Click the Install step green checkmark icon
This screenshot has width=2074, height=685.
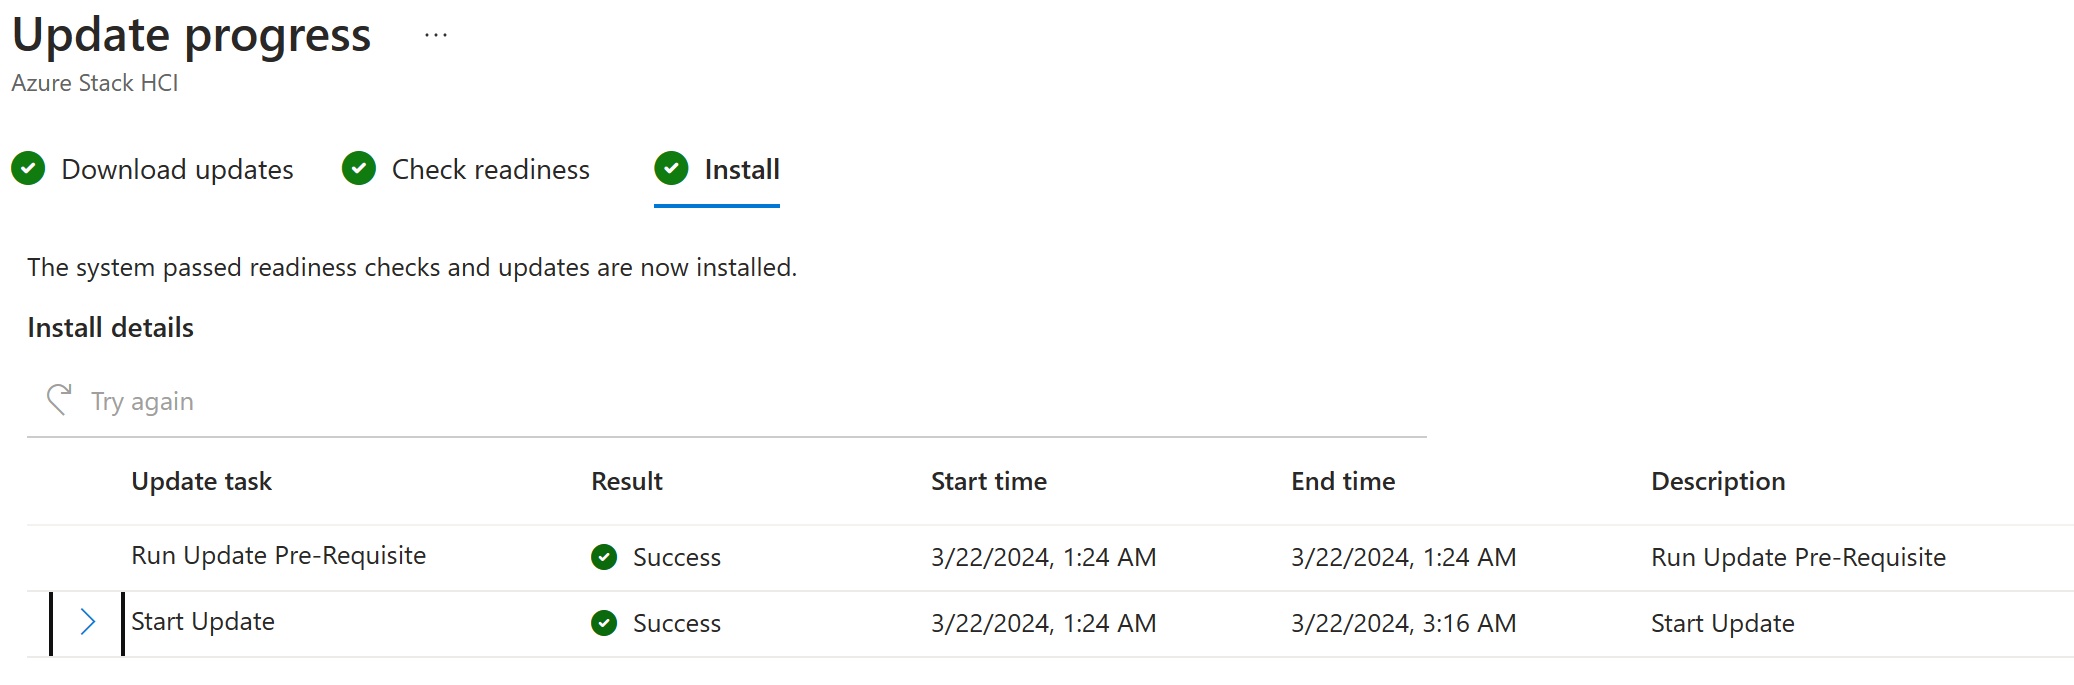tap(671, 168)
